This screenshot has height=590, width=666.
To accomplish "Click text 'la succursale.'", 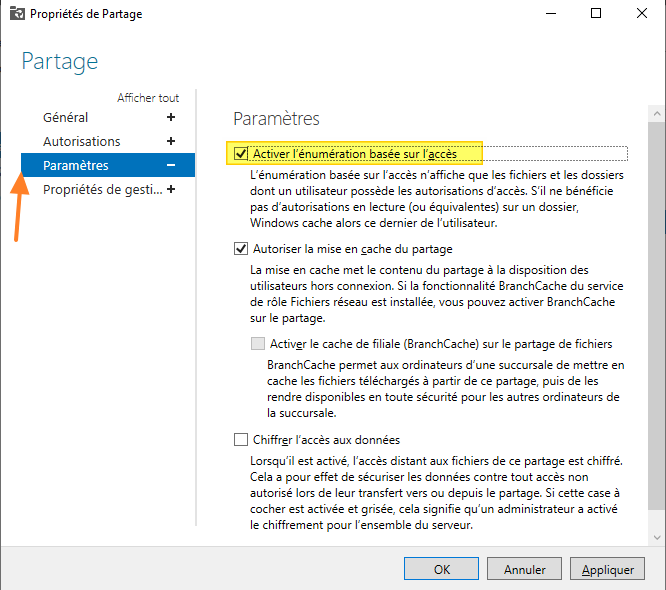I will [302, 412].
